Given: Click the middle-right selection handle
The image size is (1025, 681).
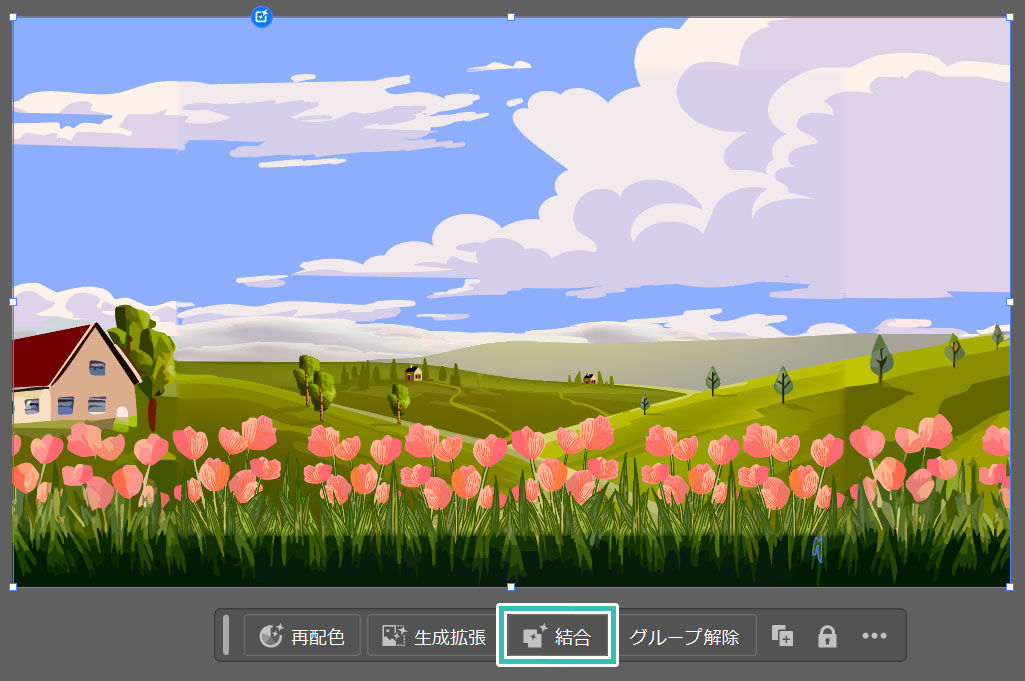Looking at the screenshot, I should (1009, 301).
